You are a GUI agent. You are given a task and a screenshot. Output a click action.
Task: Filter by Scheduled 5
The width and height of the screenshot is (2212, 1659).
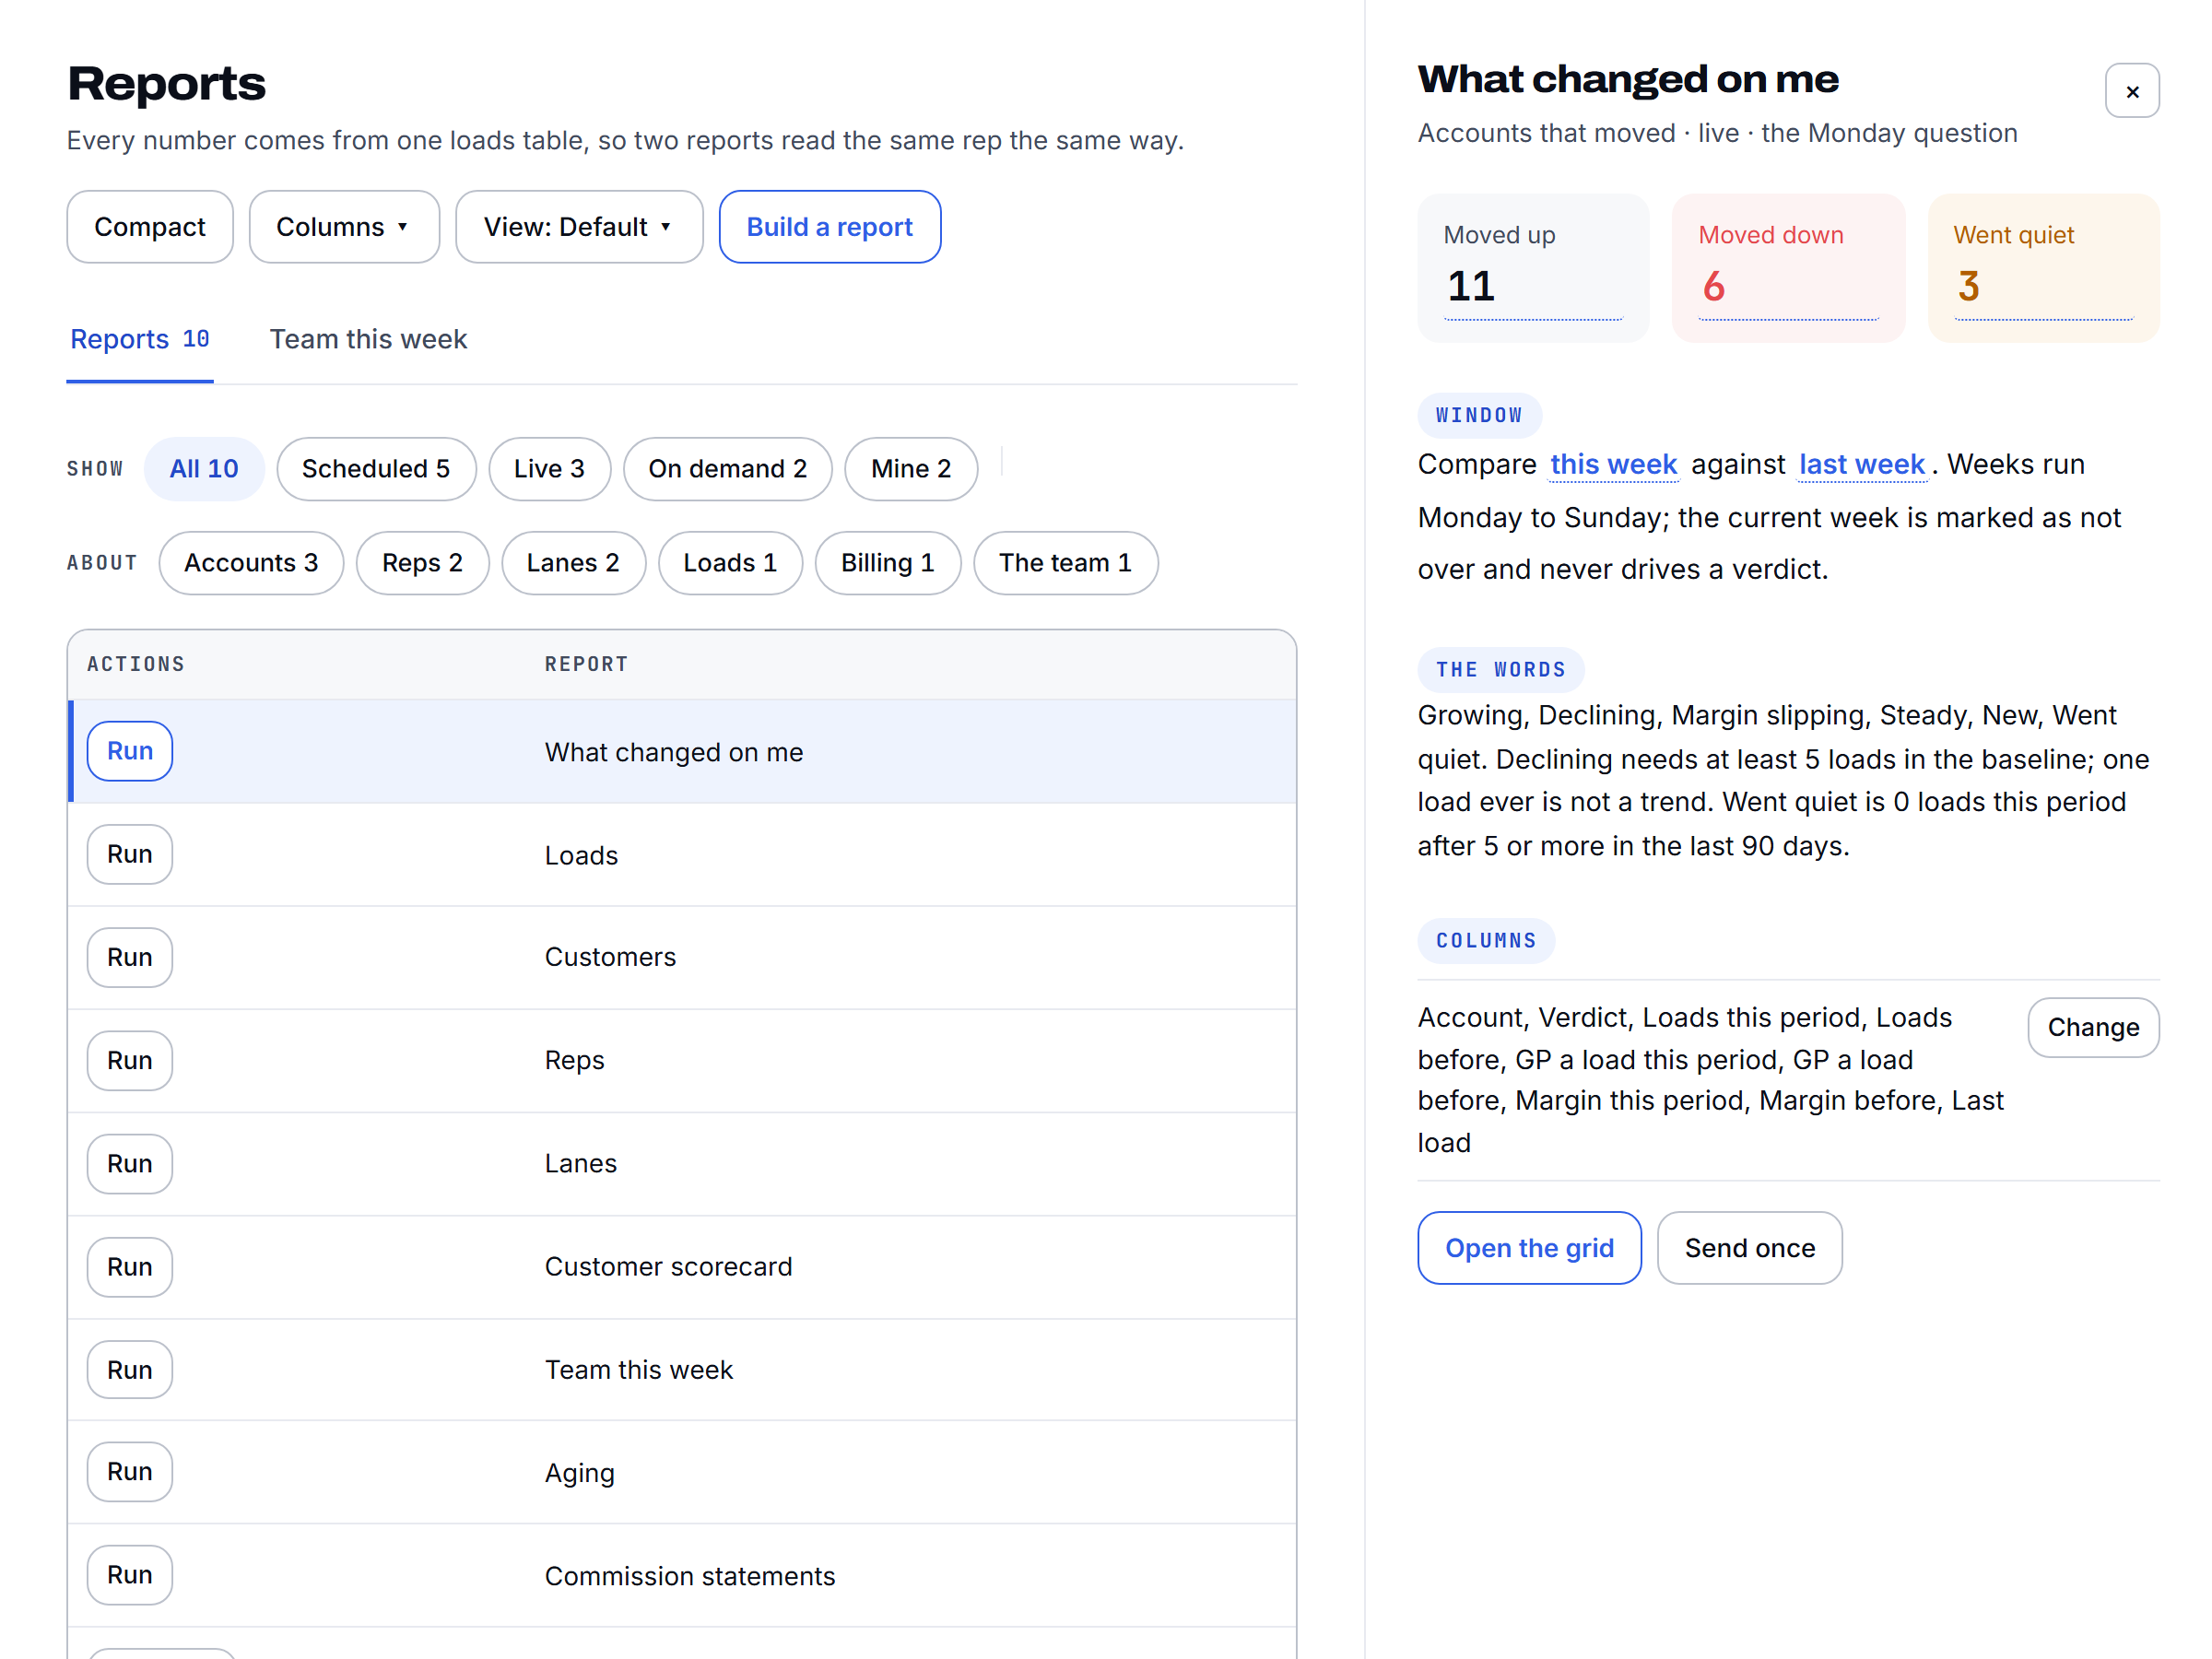coord(376,469)
